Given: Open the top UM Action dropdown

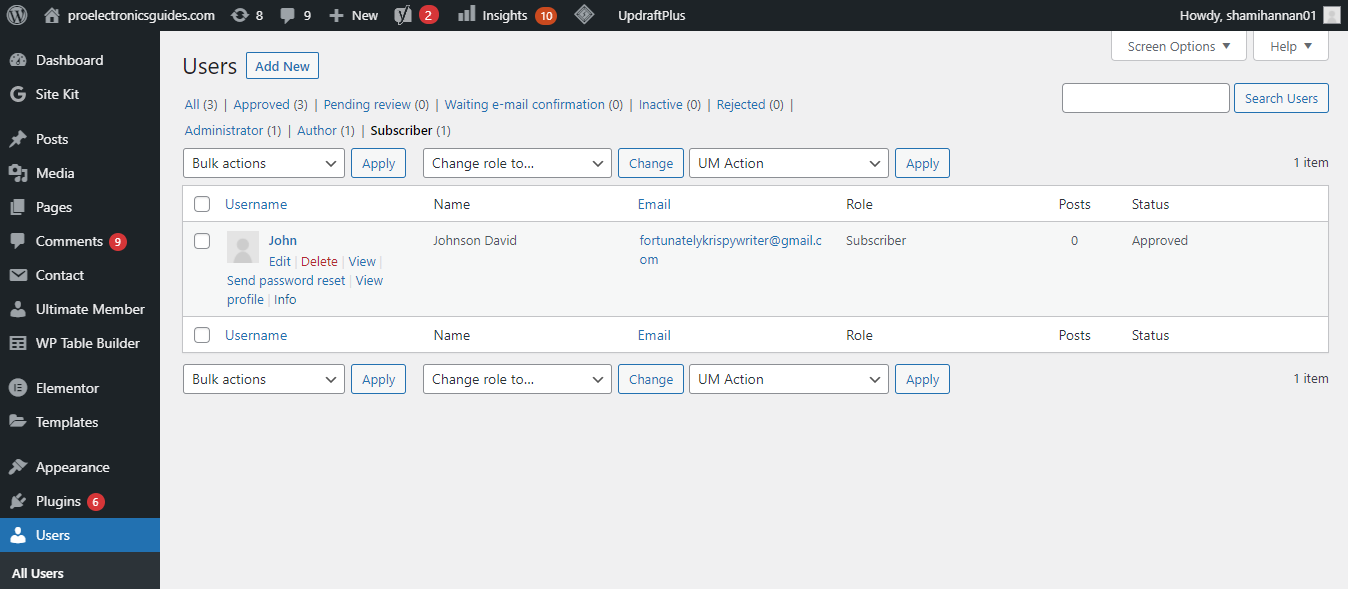Looking at the screenshot, I should [788, 163].
